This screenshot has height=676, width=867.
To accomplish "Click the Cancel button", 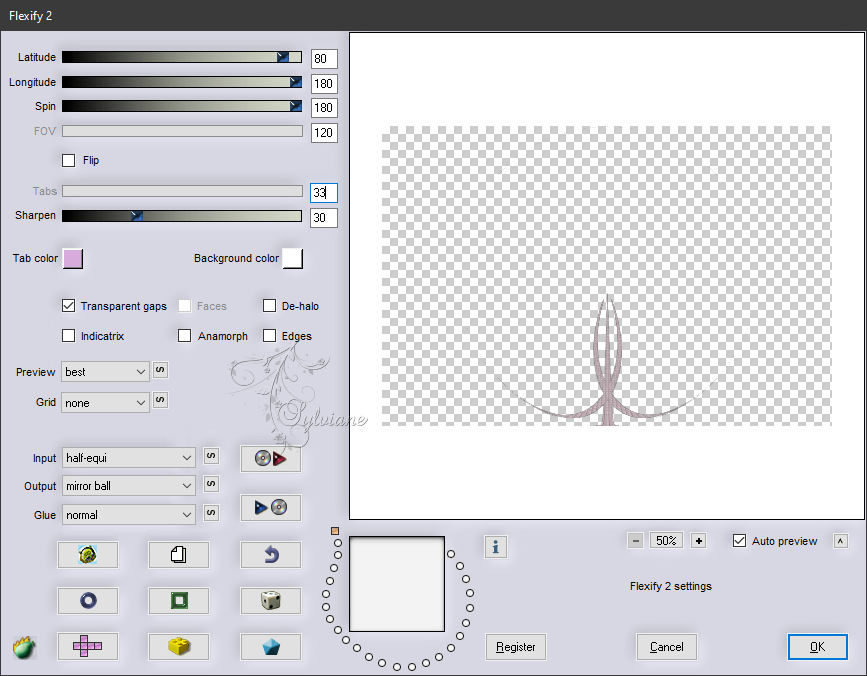I will [666, 647].
